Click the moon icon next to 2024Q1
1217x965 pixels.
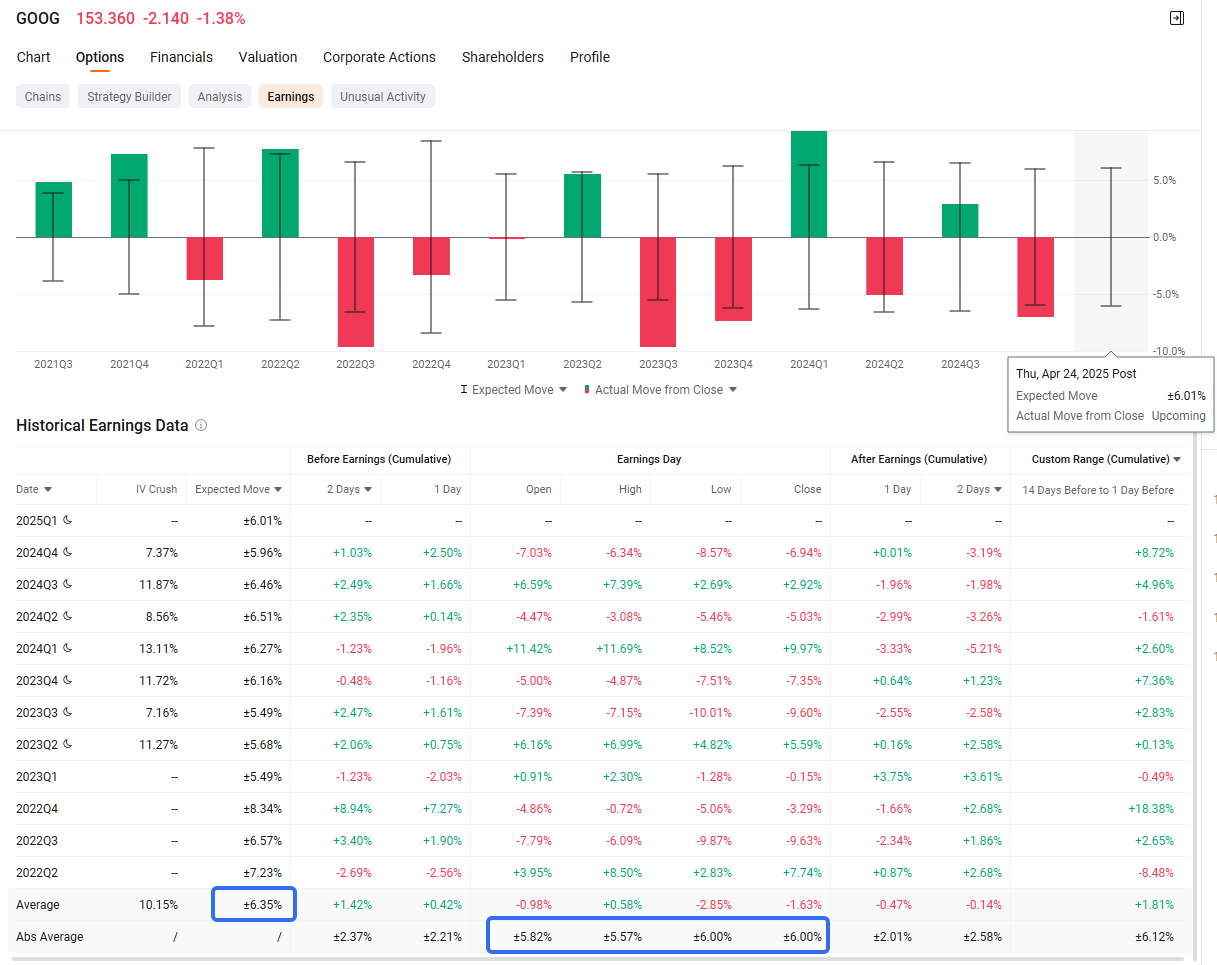pyautogui.click(x=68, y=649)
